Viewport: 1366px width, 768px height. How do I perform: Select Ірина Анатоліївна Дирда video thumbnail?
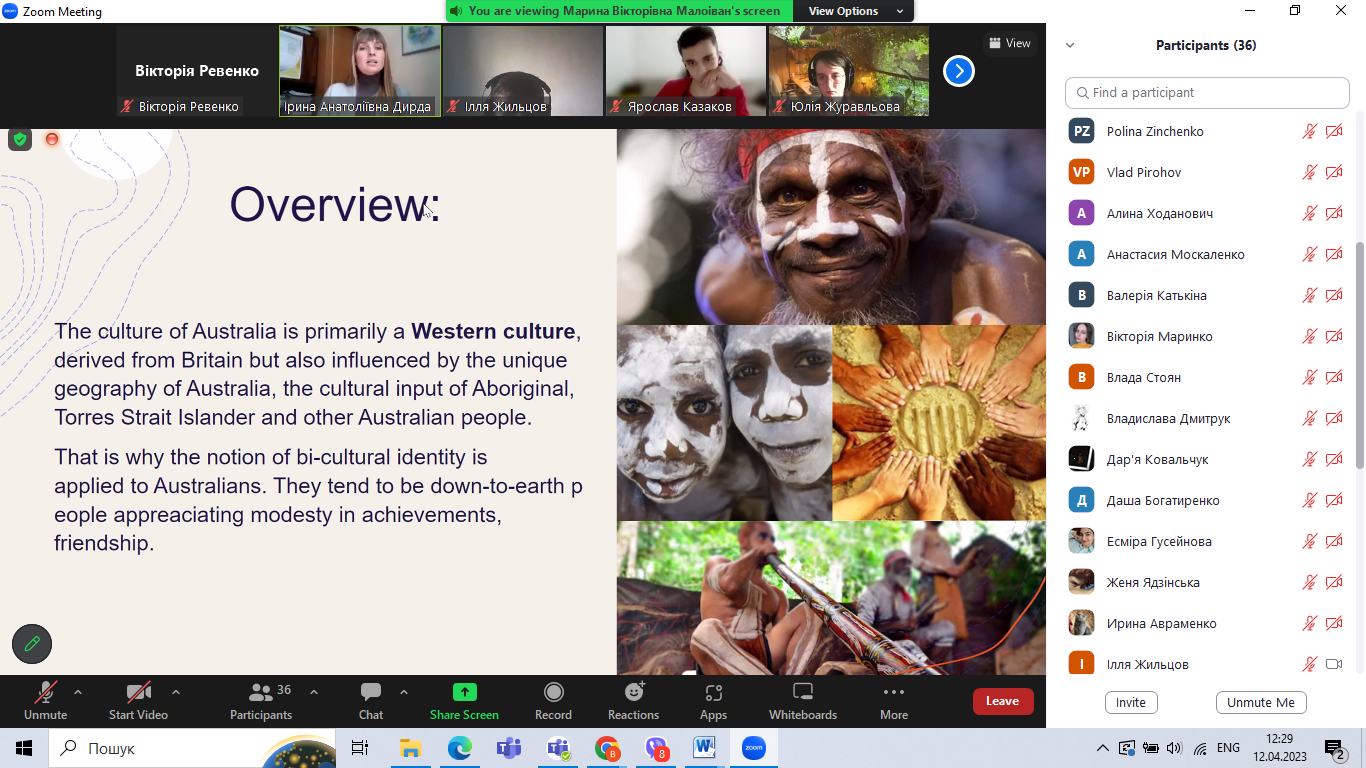(360, 71)
